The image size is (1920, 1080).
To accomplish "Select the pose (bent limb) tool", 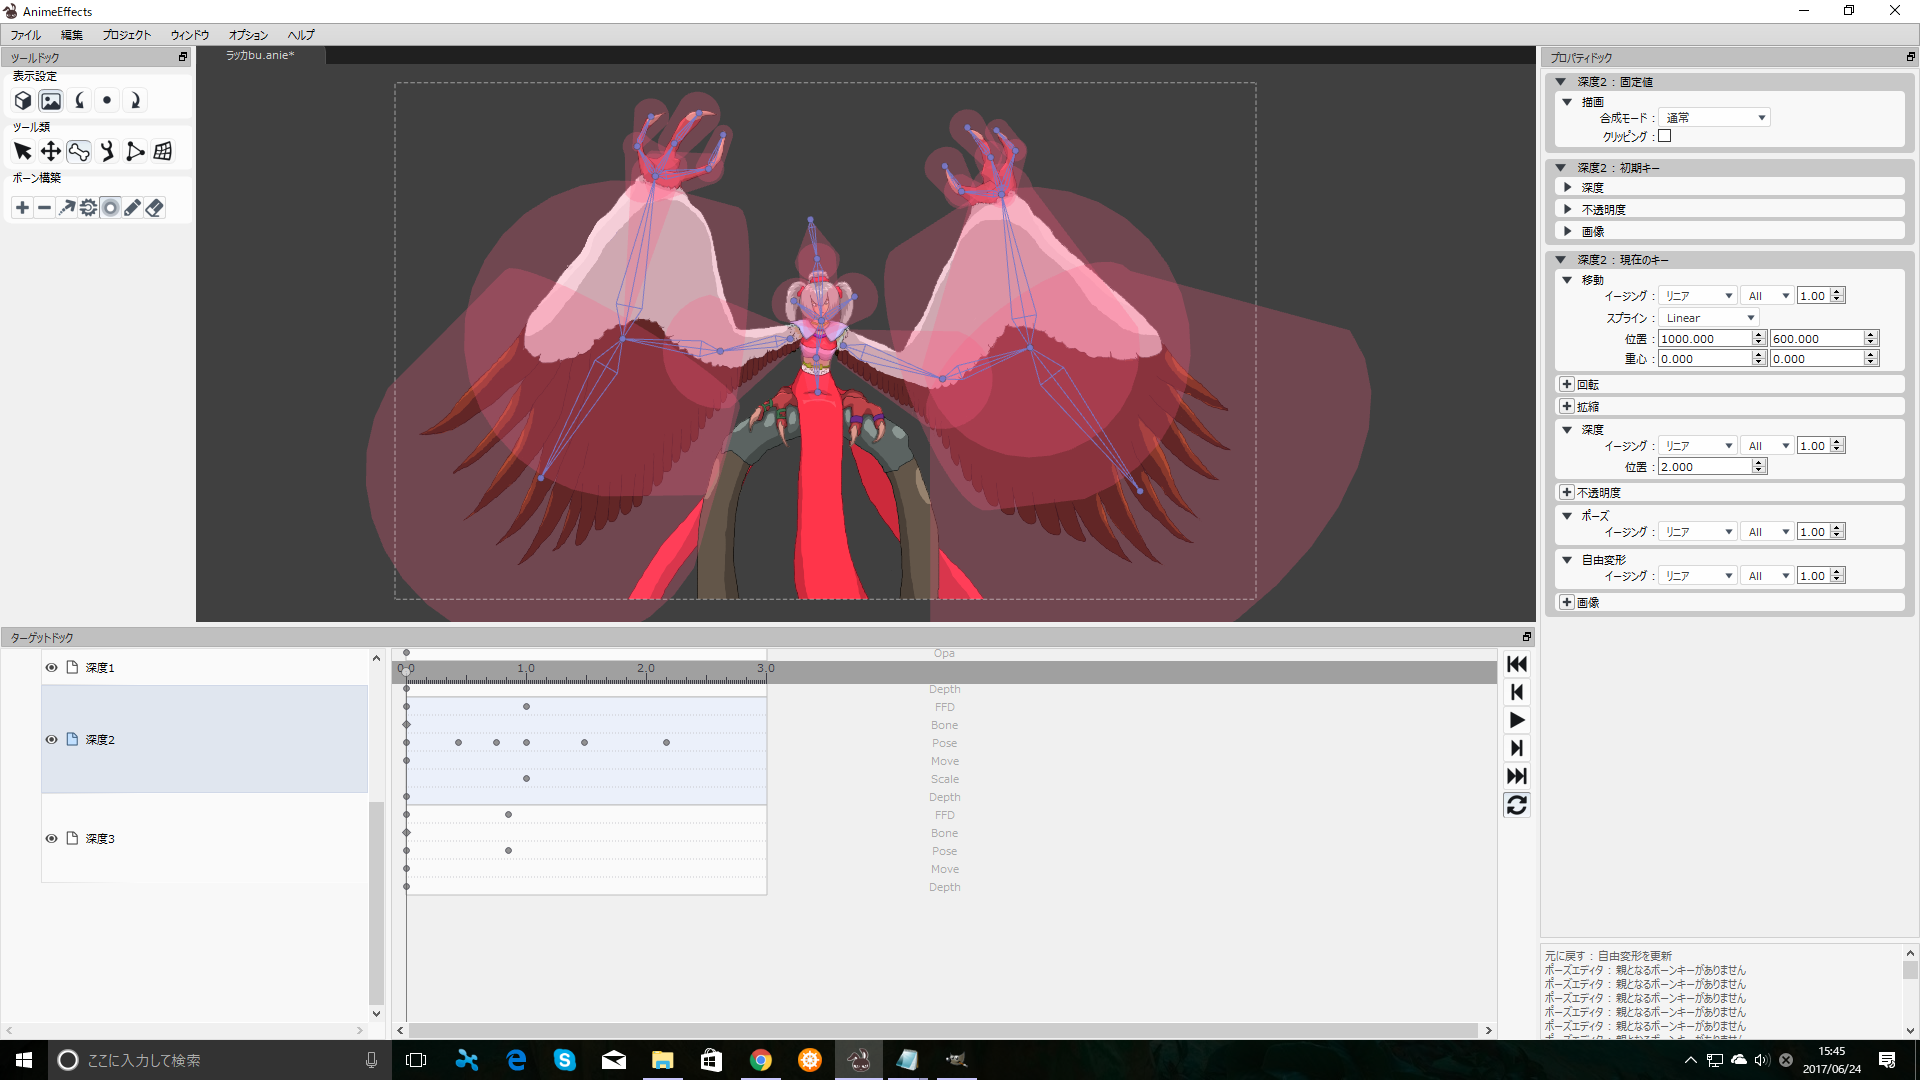I will point(107,152).
